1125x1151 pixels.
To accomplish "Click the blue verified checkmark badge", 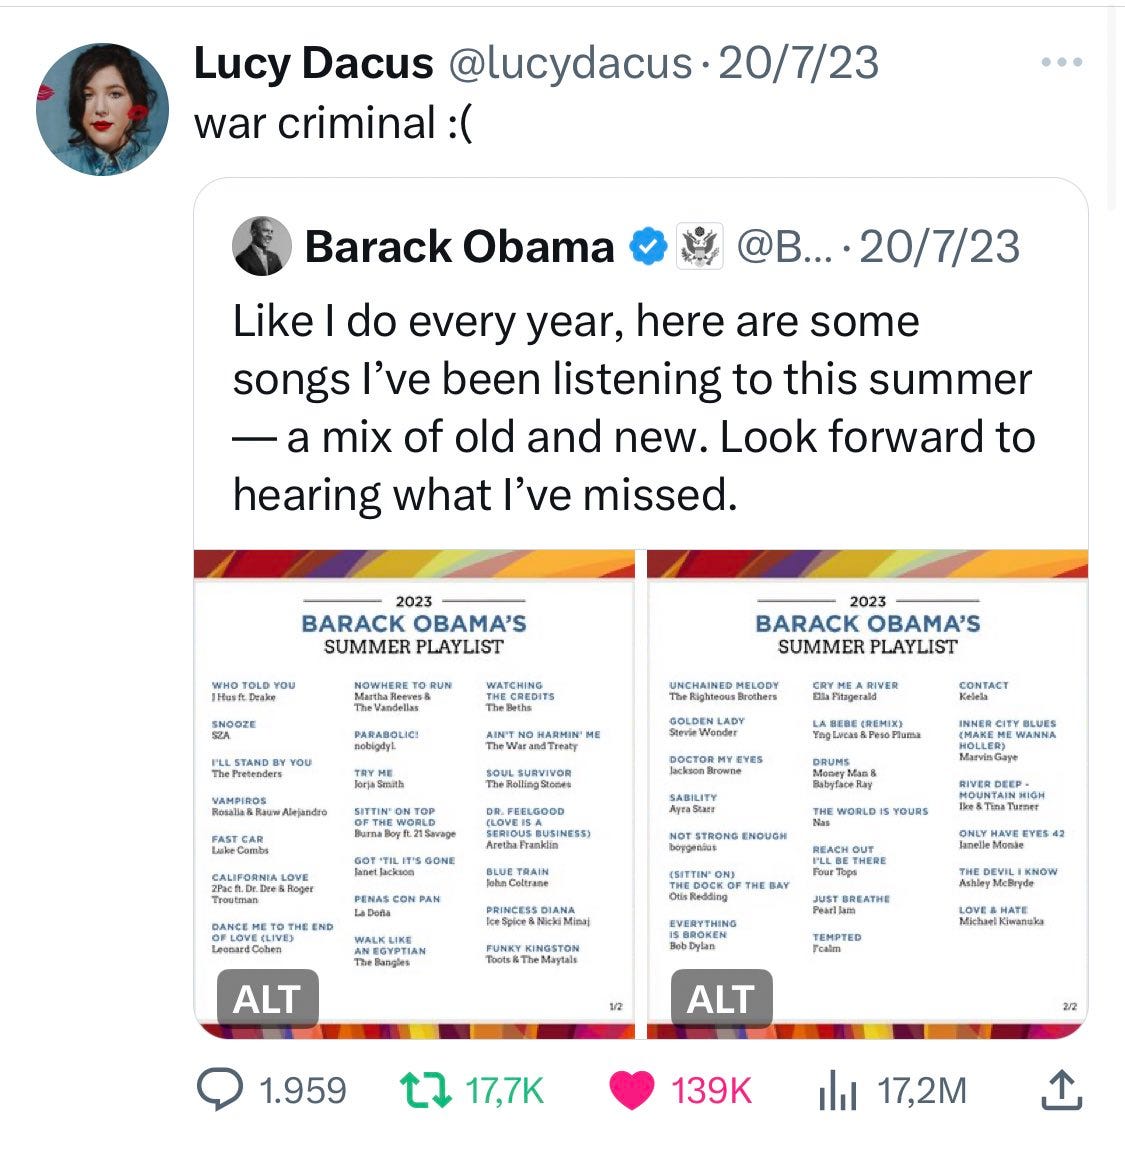I will pos(648,247).
